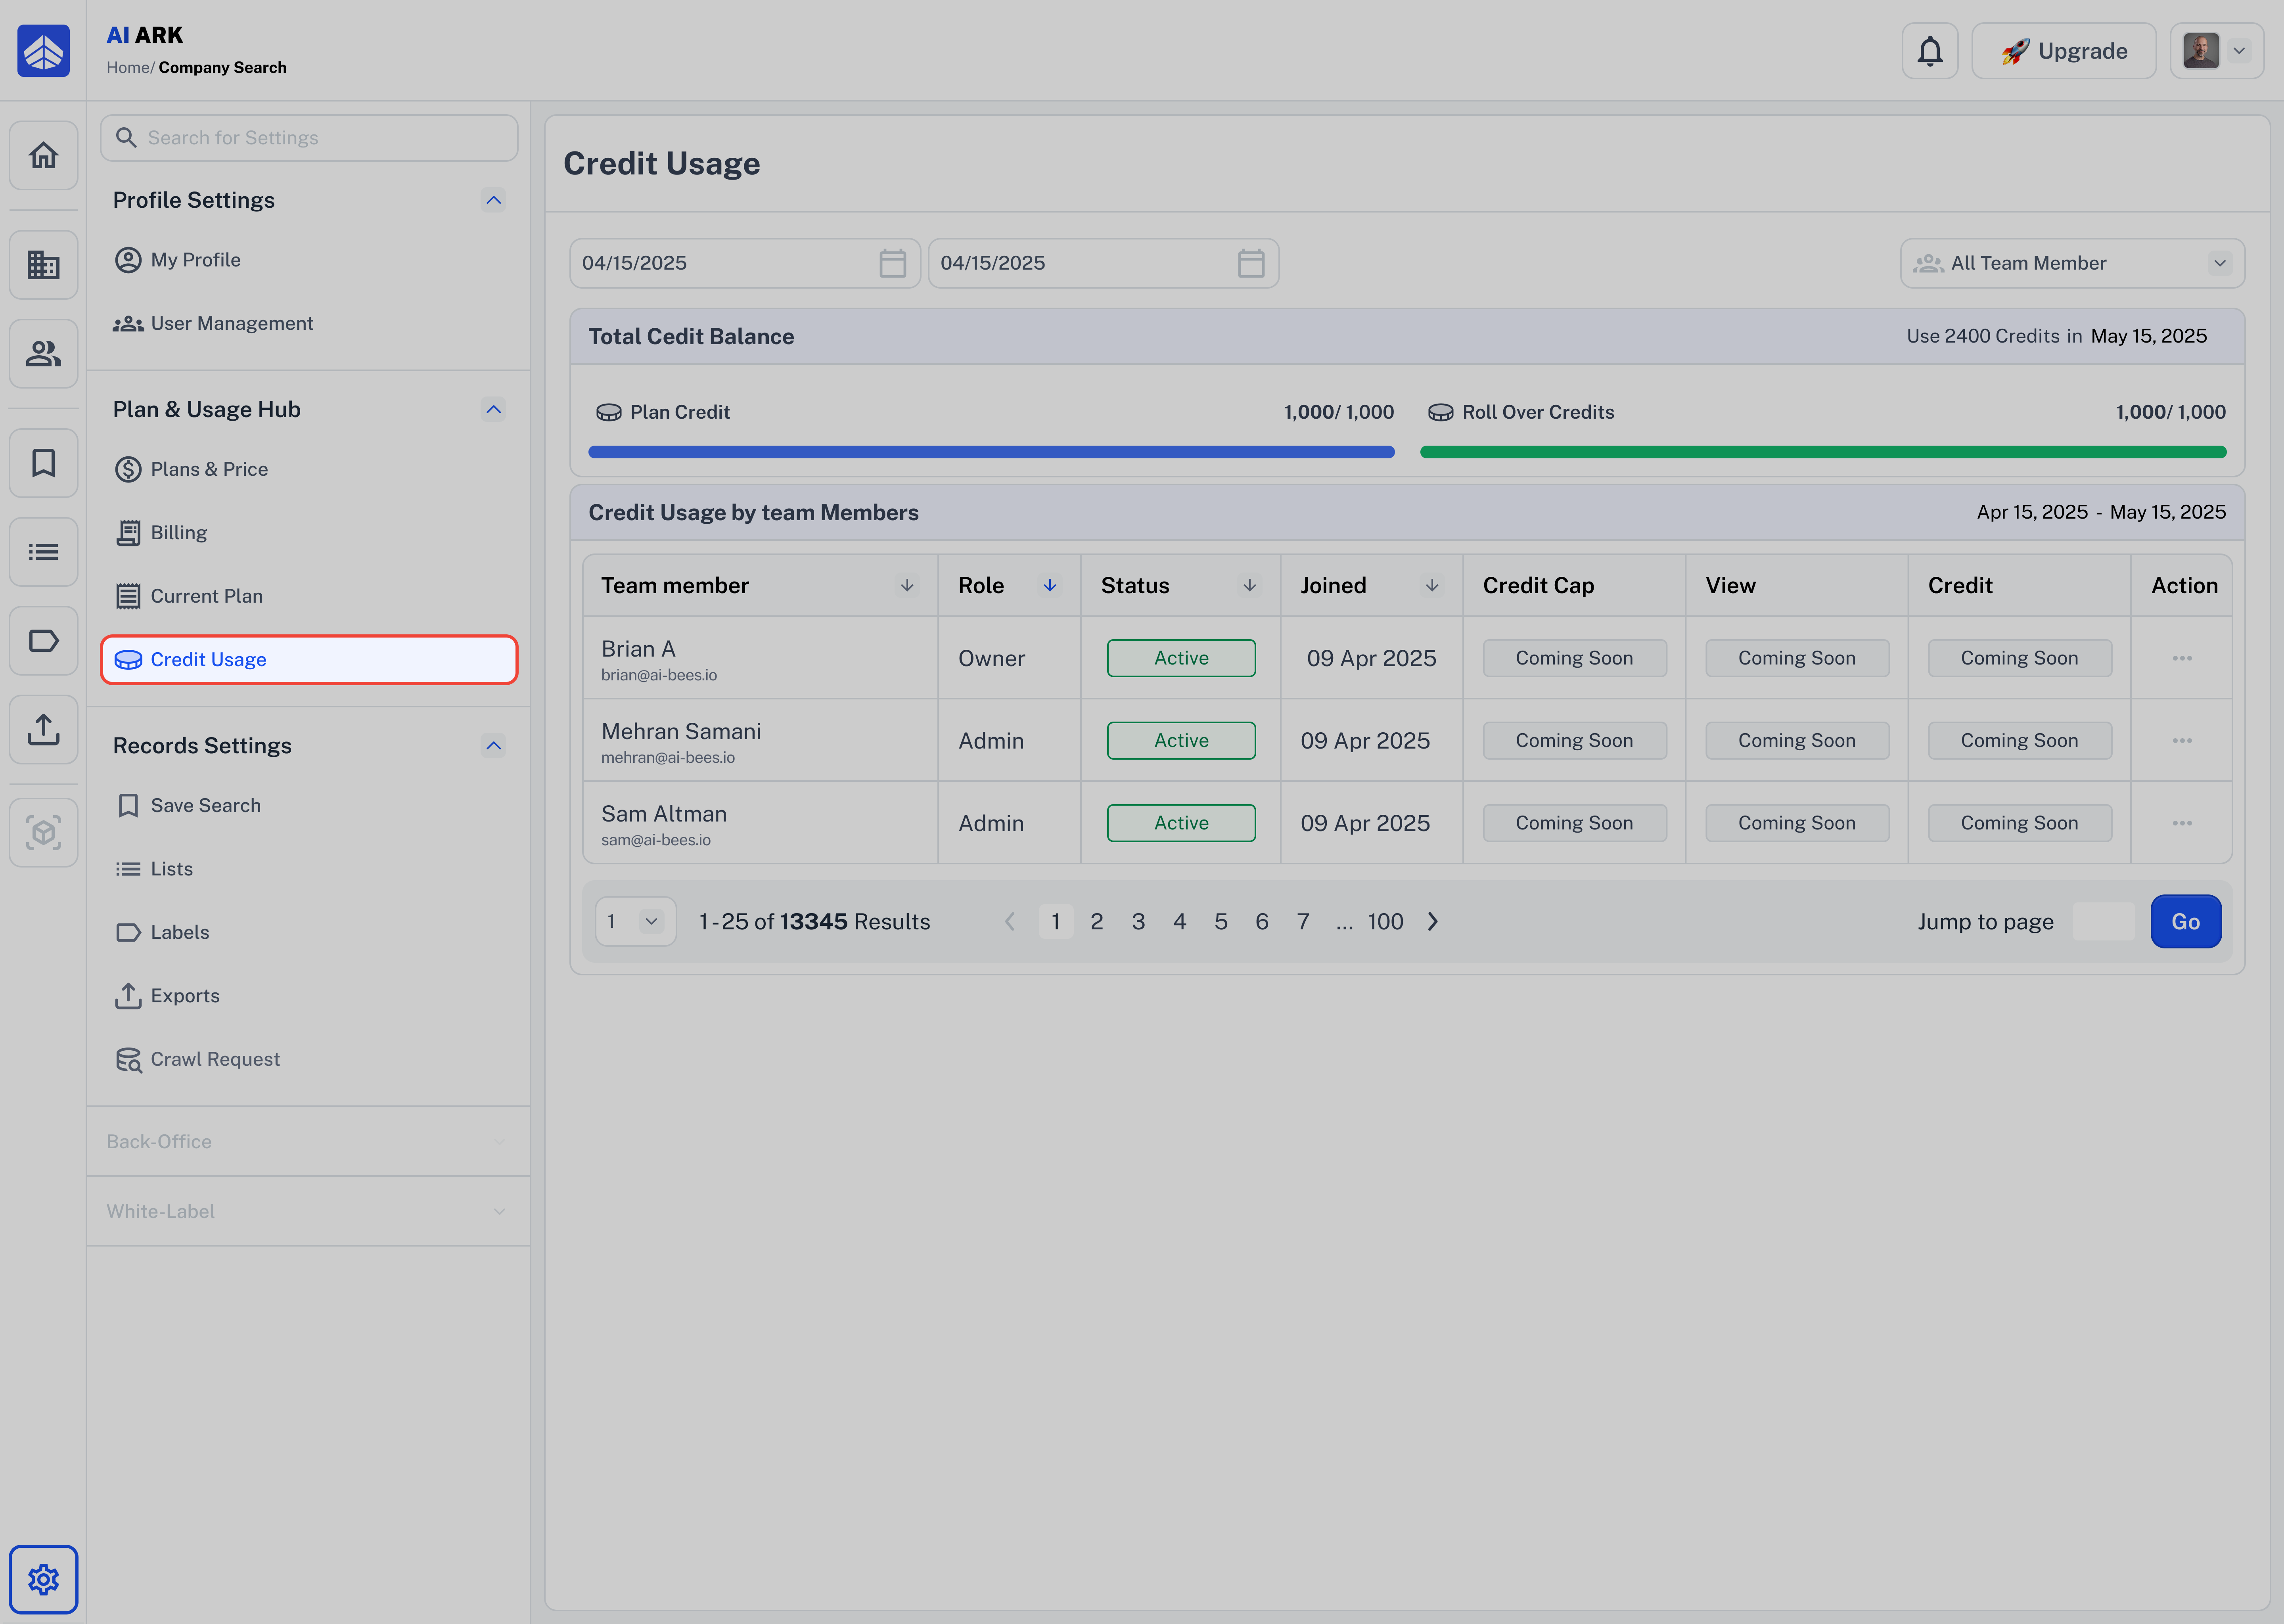Image resolution: width=2284 pixels, height=1624 pixels.
Task: Open the bookmark icon in left rail
Action: pos(43,463)
